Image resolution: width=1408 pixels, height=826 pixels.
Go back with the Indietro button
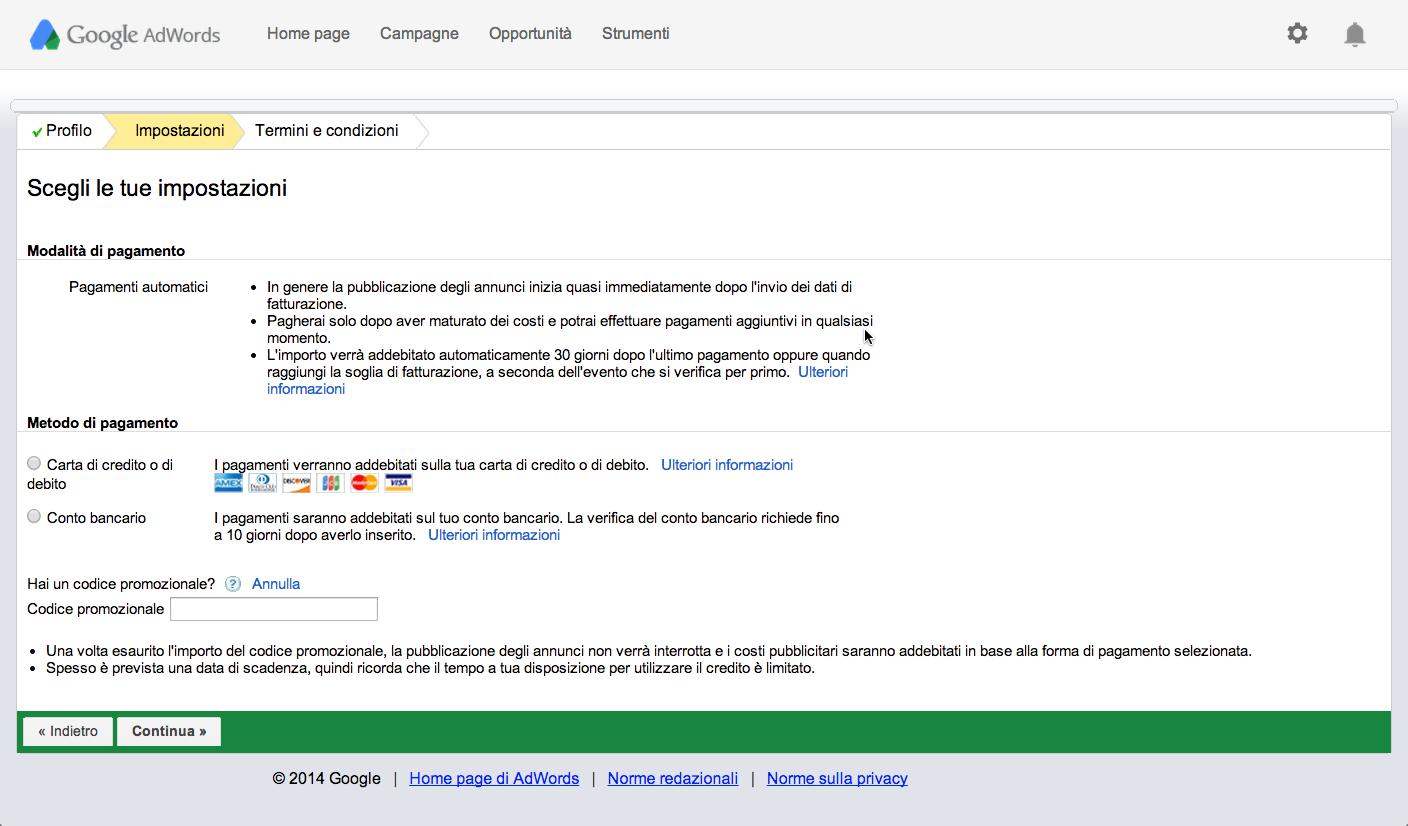tap(68, 732)
